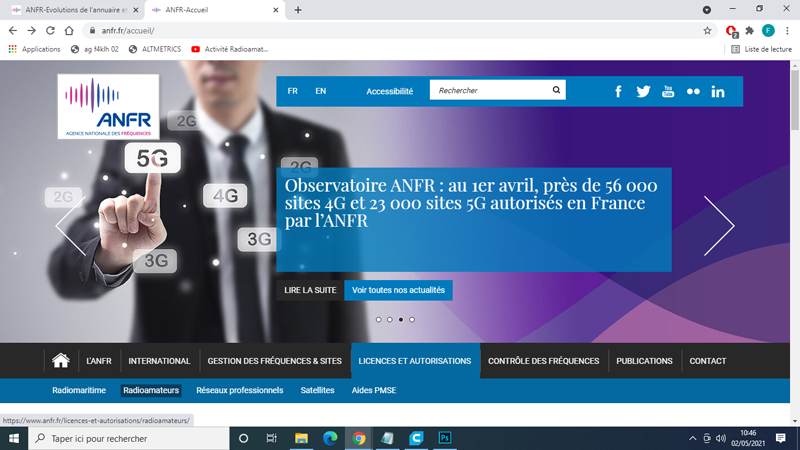The height and width of the screenshot is (450, 800).
Task: Show hidden tray icons chevron
Action: point(692,438)
